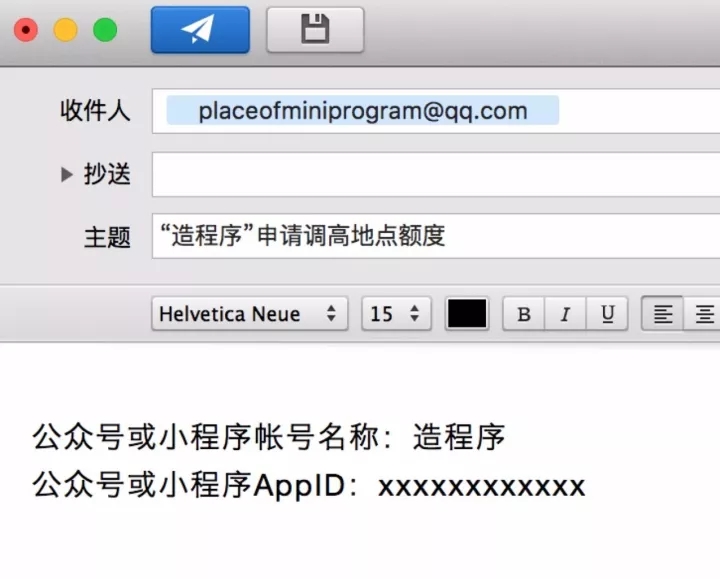
Task: Click into the 抄送 input field
Action: (x=435, y=174)
